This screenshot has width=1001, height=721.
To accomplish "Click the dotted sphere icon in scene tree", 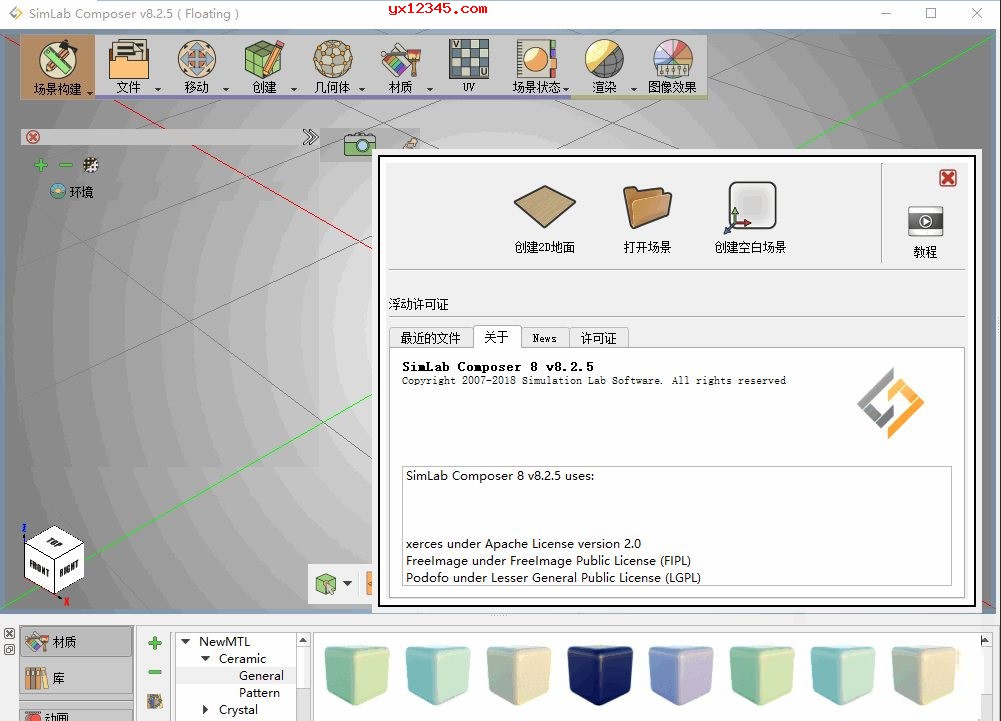I will point(91,165).
